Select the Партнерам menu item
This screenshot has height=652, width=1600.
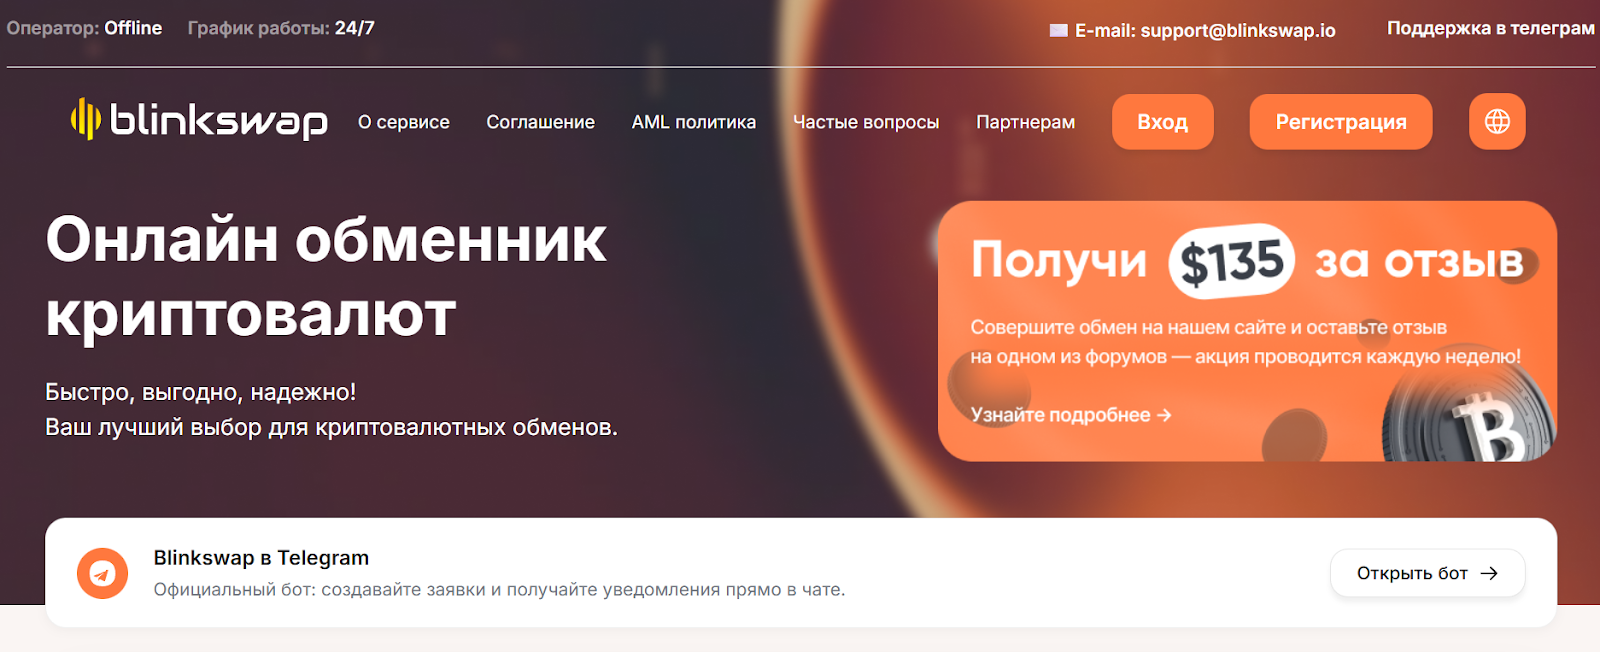(x=1025, y=122)
